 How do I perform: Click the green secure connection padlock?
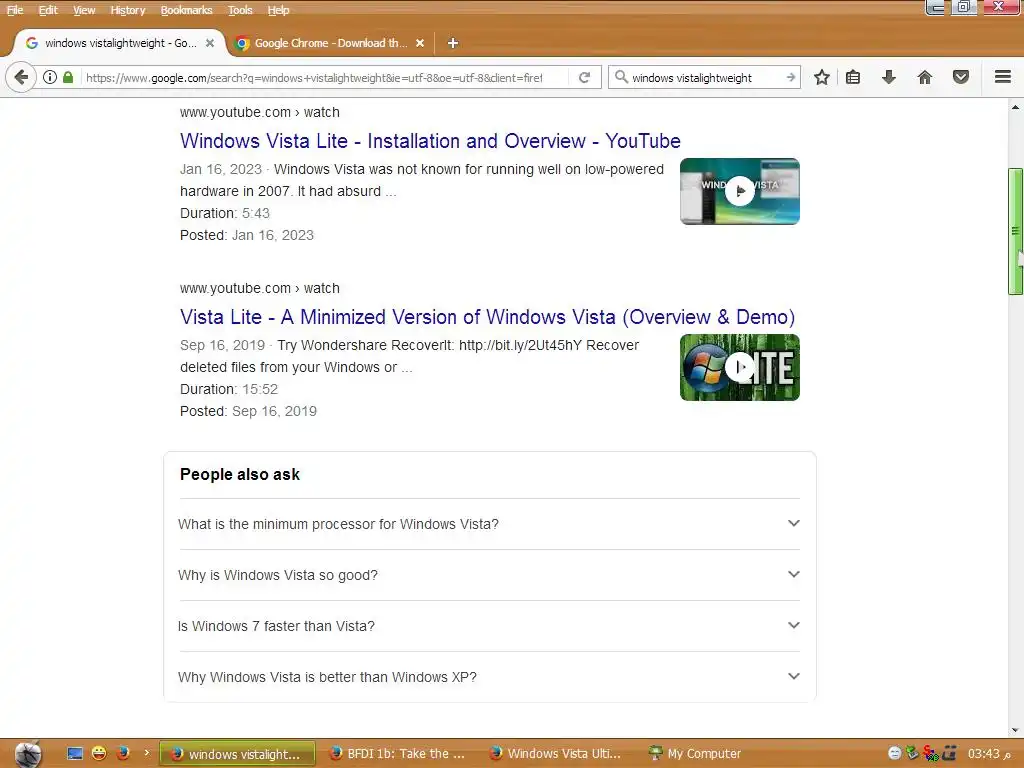[x=68, y=77]
